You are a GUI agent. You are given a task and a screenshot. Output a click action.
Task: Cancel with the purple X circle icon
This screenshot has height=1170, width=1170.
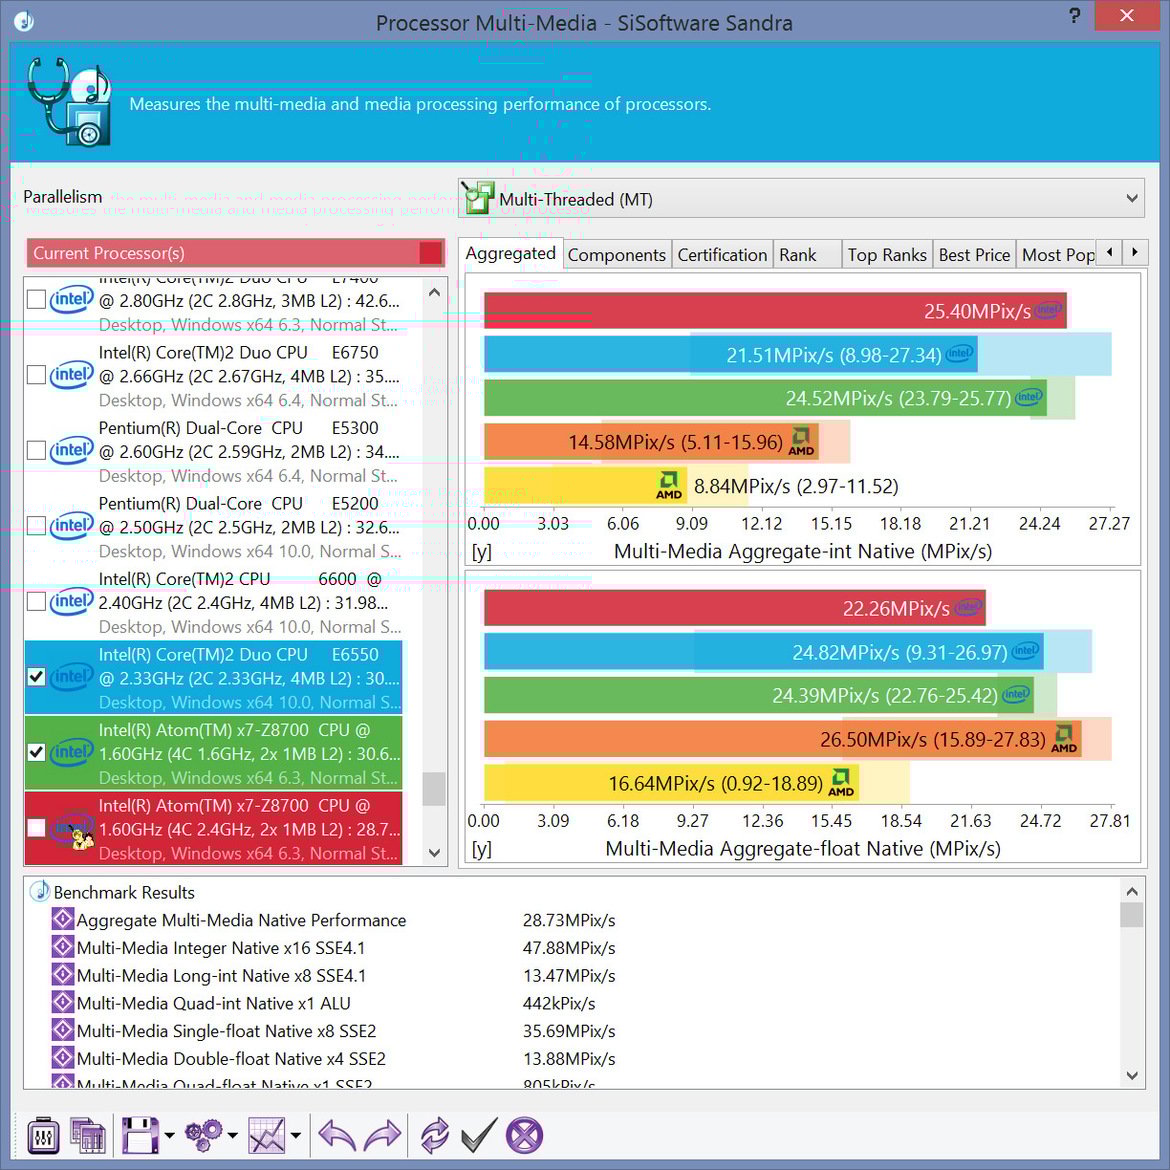pyautogui.click(x=524, y=1135)
